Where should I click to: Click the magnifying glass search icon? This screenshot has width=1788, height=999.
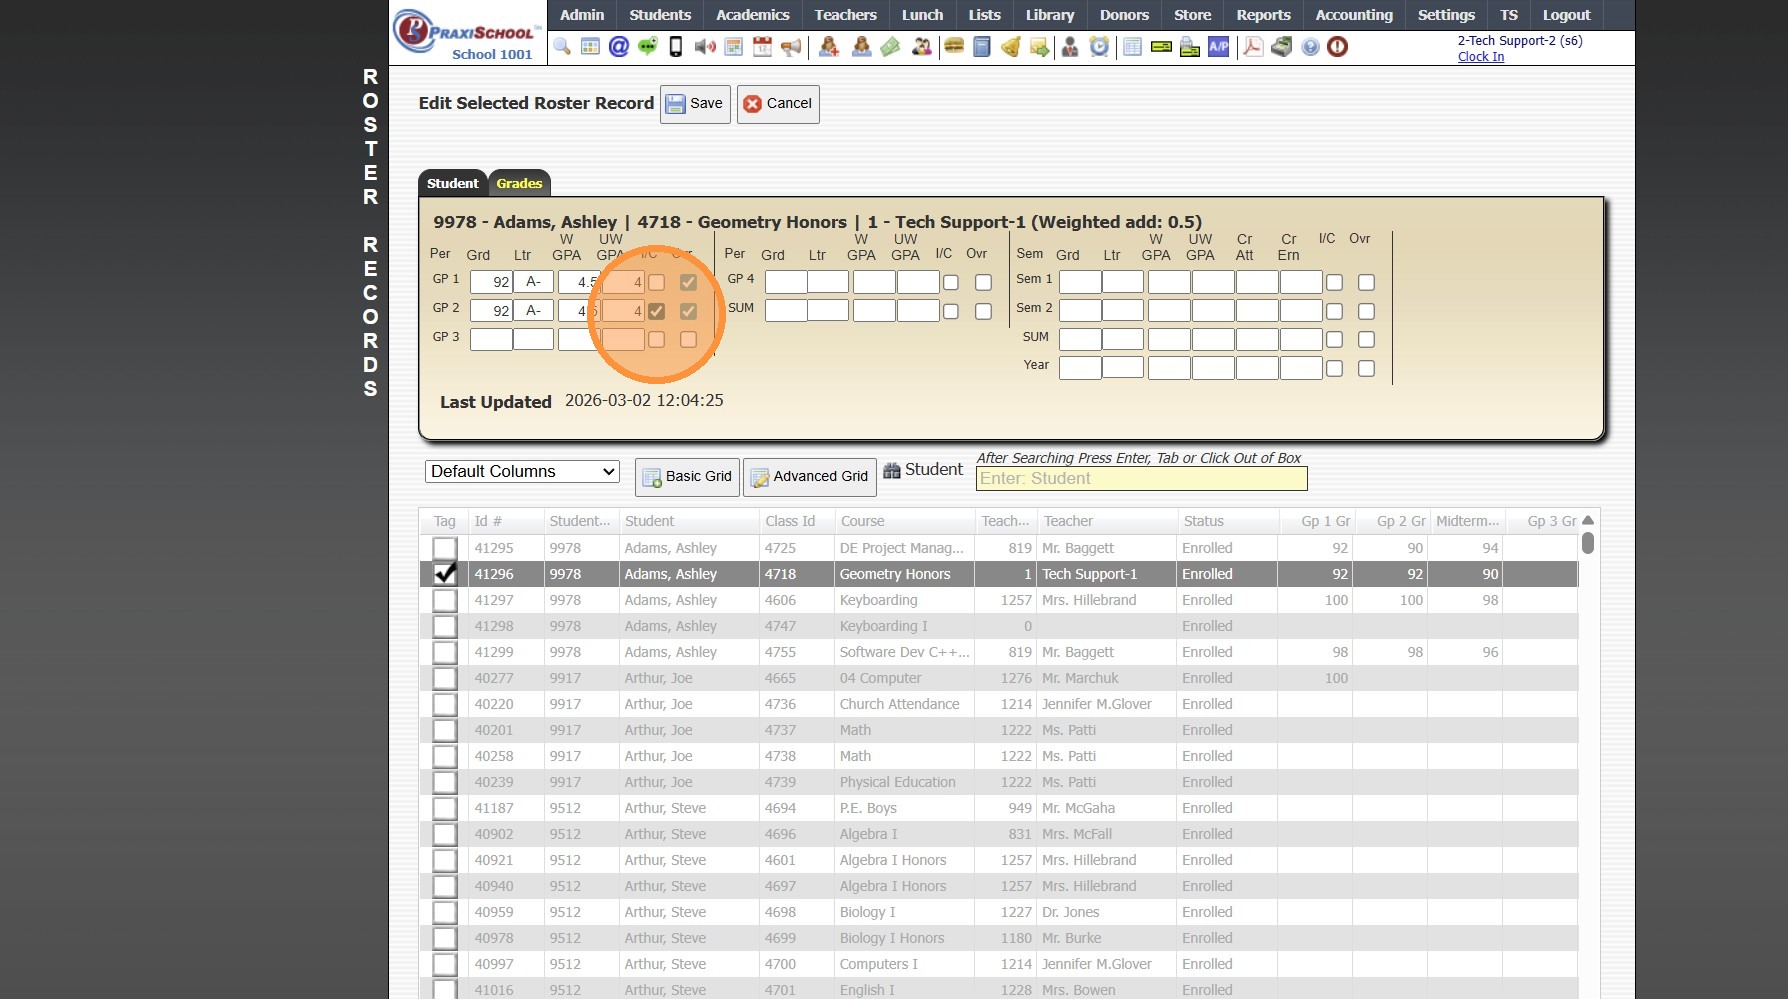tap(562, 47)
